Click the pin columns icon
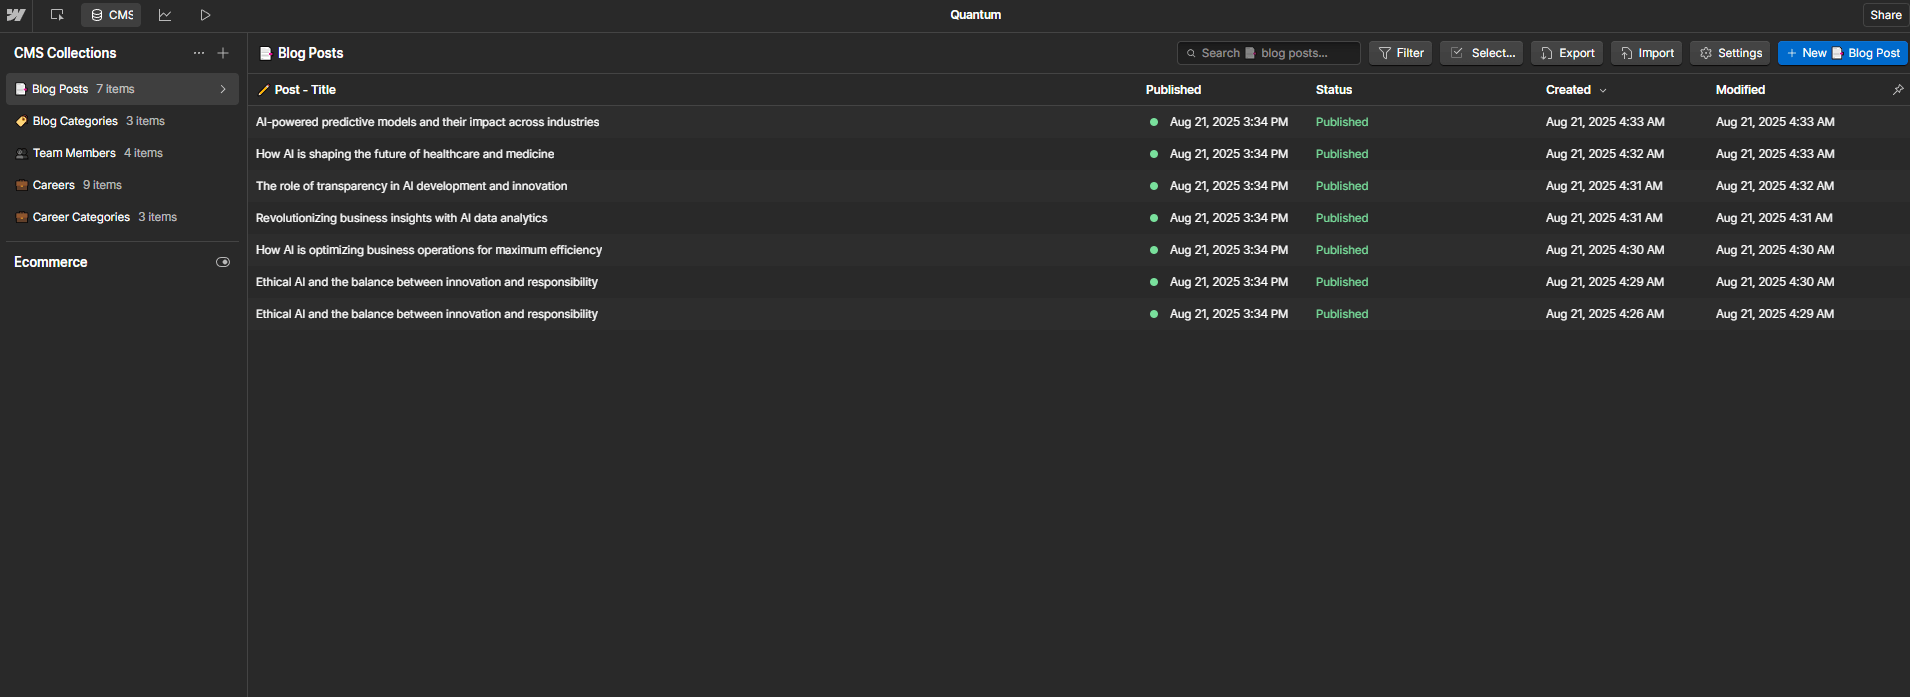This screenshot has width=1910, height=697. click(x=1898, y=90)
